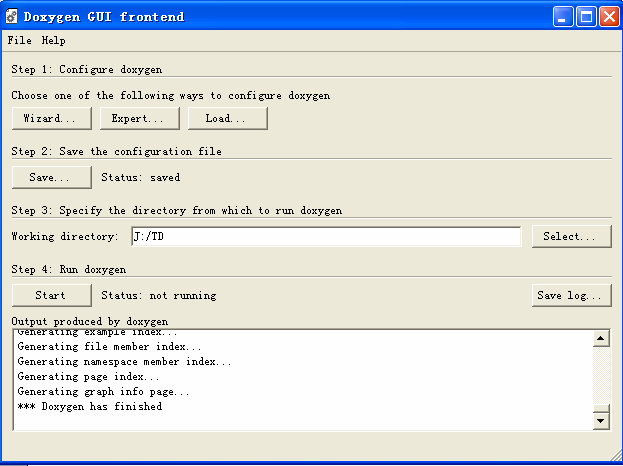Click Load... to load a configuration

[x=228, y=118]
